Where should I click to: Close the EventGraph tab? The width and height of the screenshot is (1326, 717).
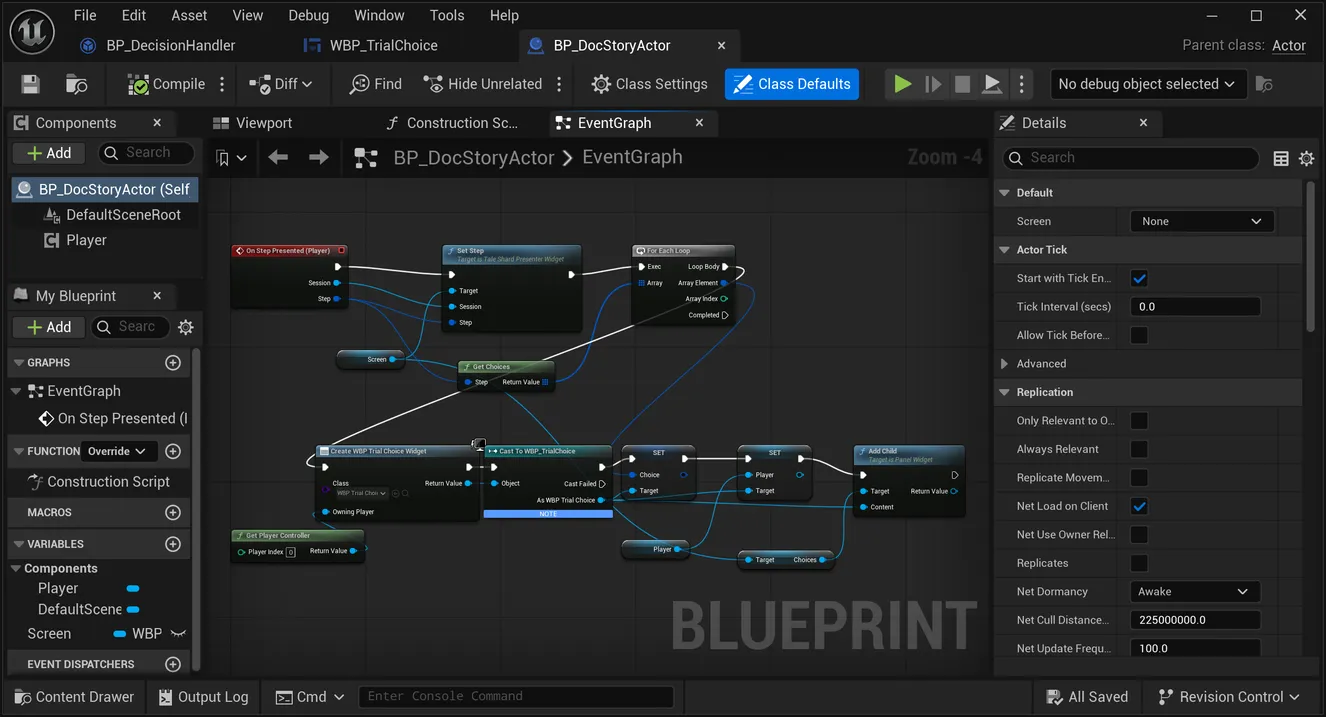tap(699, 123)
